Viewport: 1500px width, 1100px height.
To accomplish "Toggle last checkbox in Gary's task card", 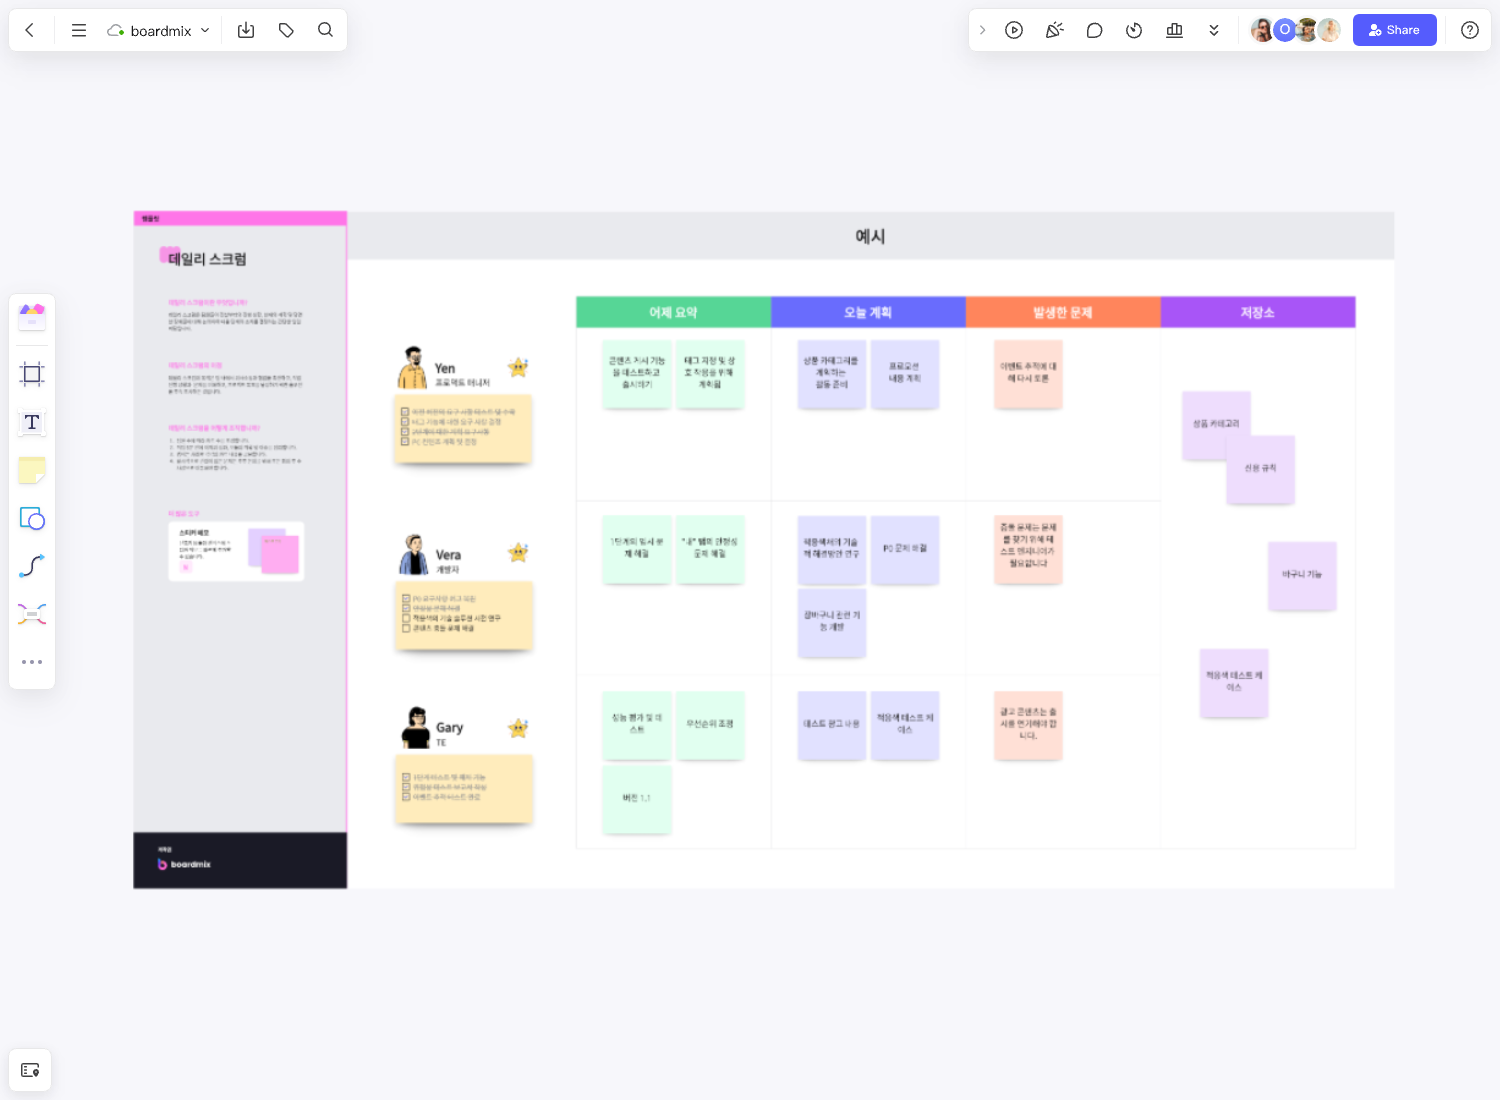I will point(406,797).
